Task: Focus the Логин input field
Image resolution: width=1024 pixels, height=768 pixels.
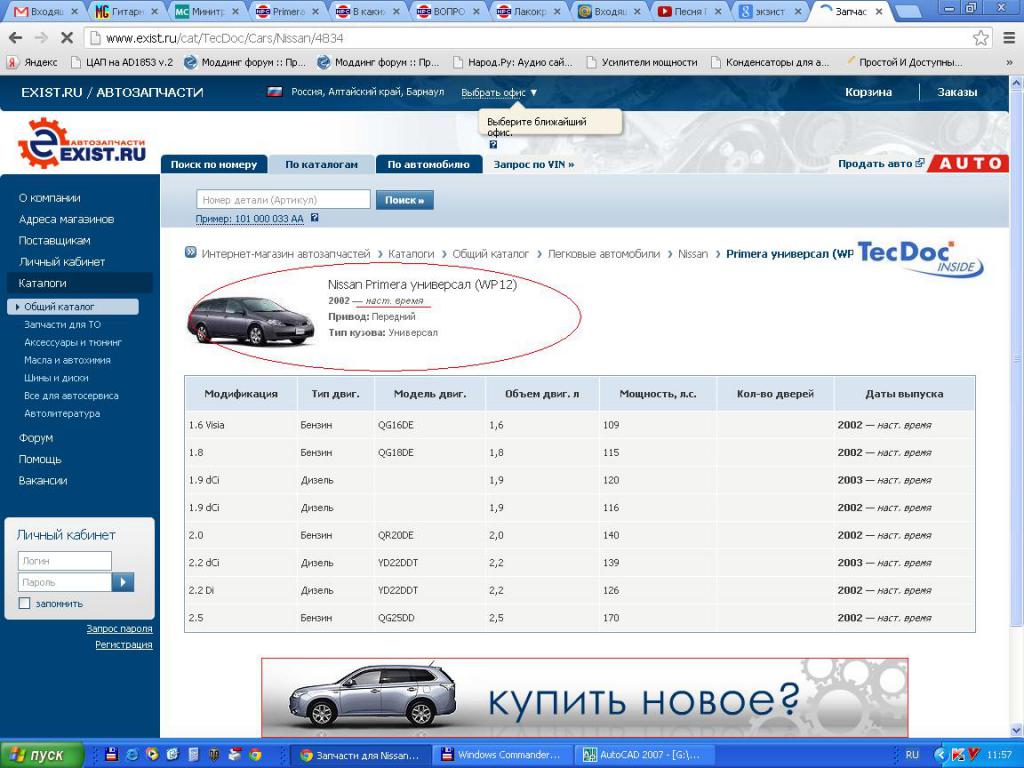Action: pyautogui.click(x=65, y=561)
